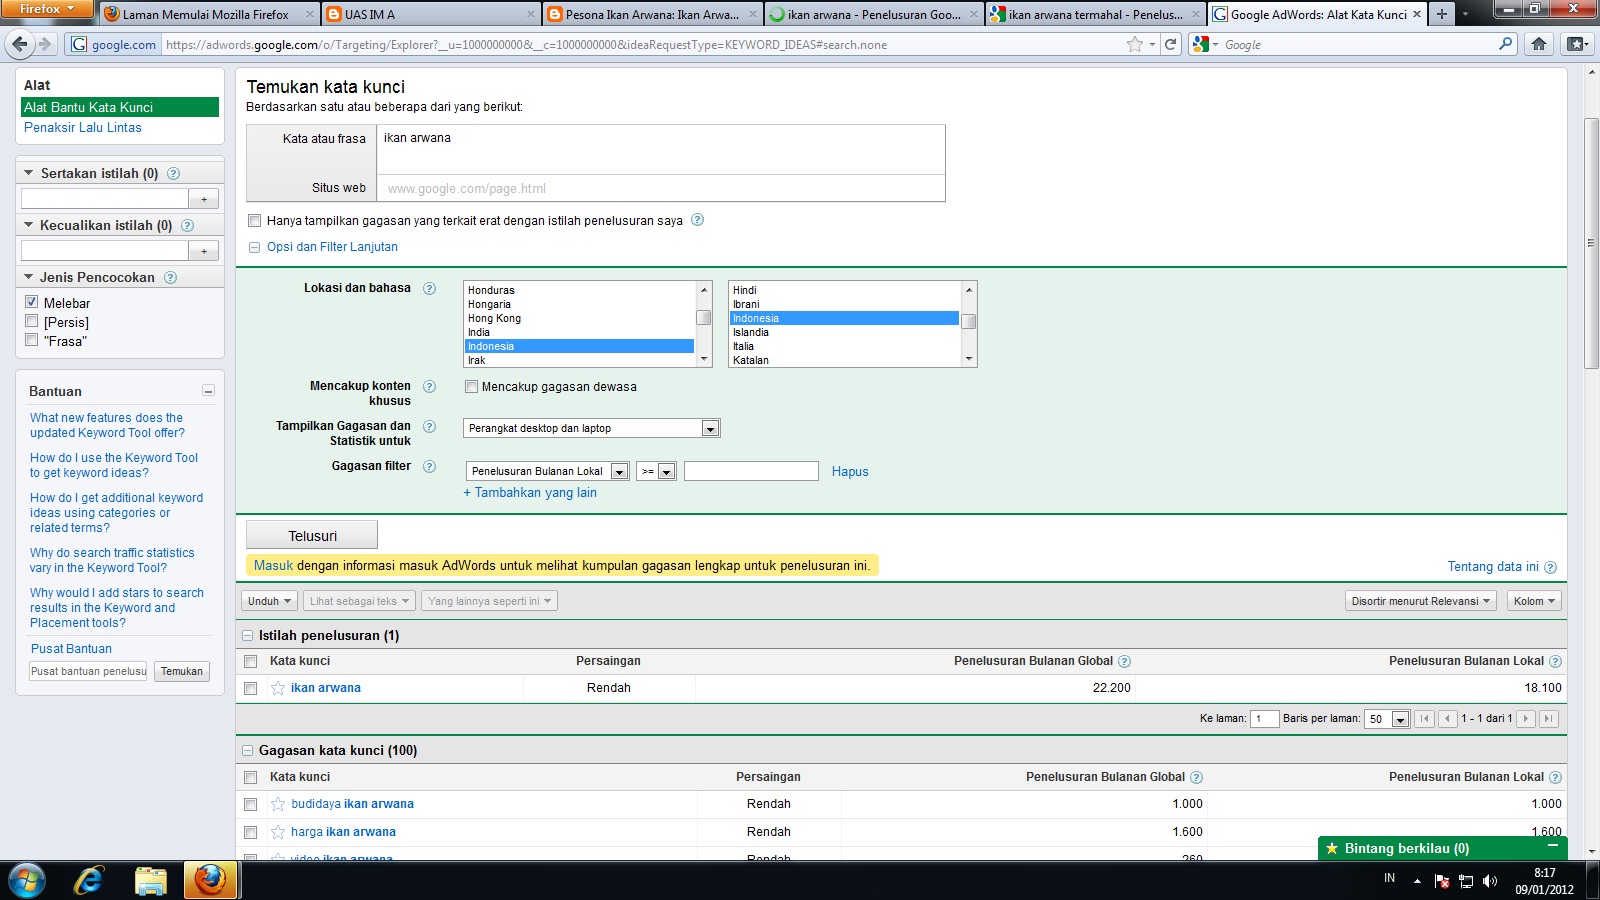Viewport: 1600px width, 900px height.
Task: Switch to the Pesona Ikan Arwana tab
Action: point(653,14)
